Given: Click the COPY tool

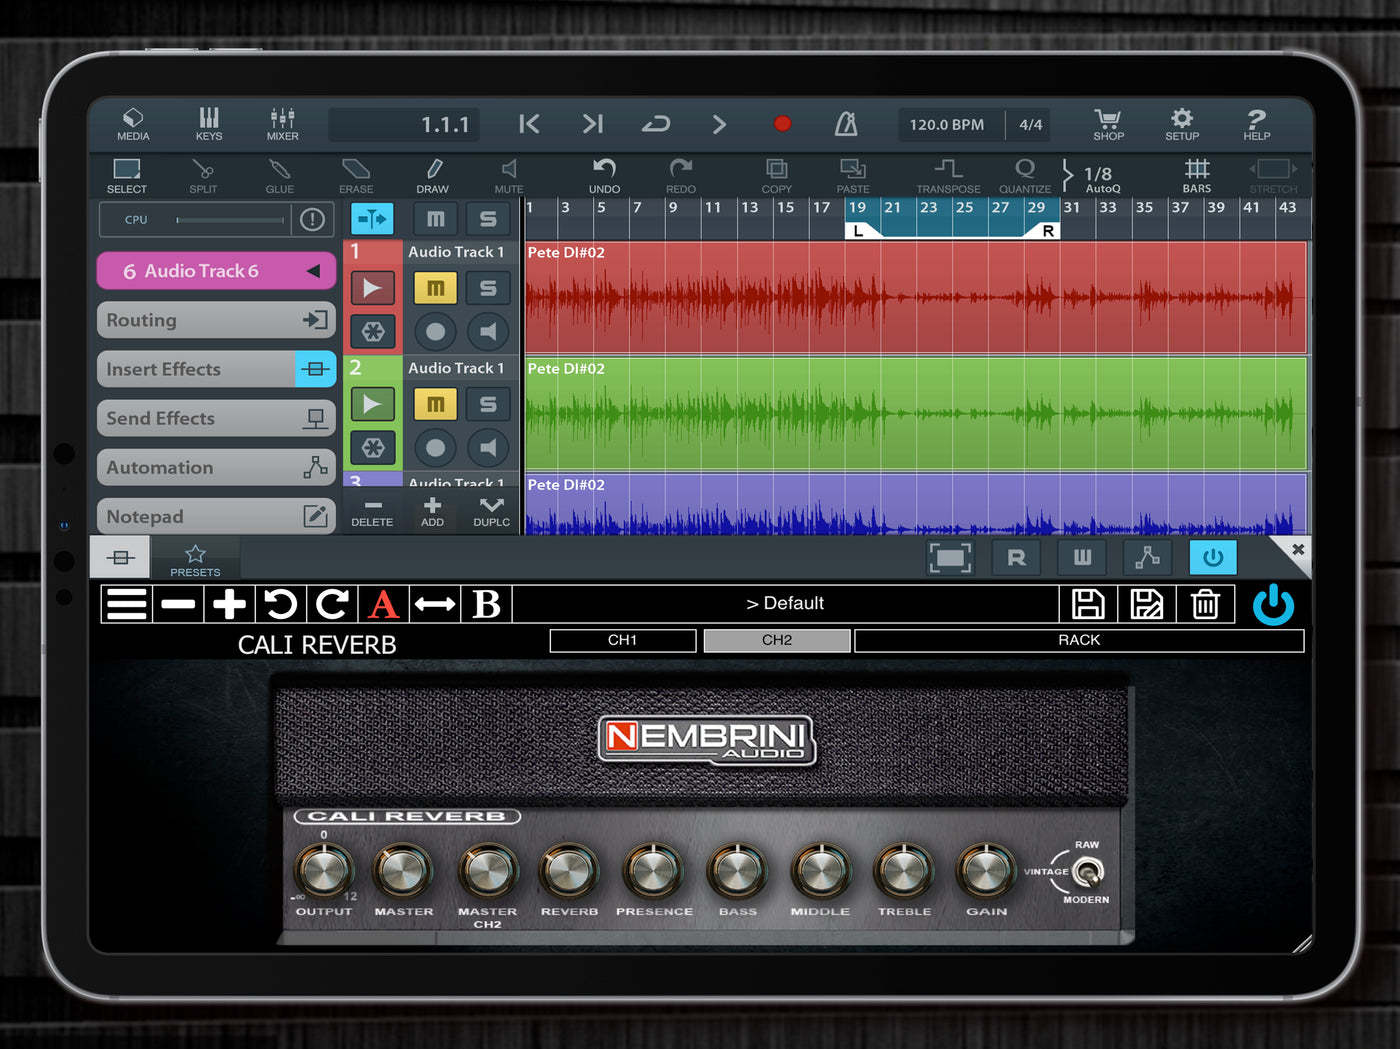Looking at the screenshot, I should [777, 176].
